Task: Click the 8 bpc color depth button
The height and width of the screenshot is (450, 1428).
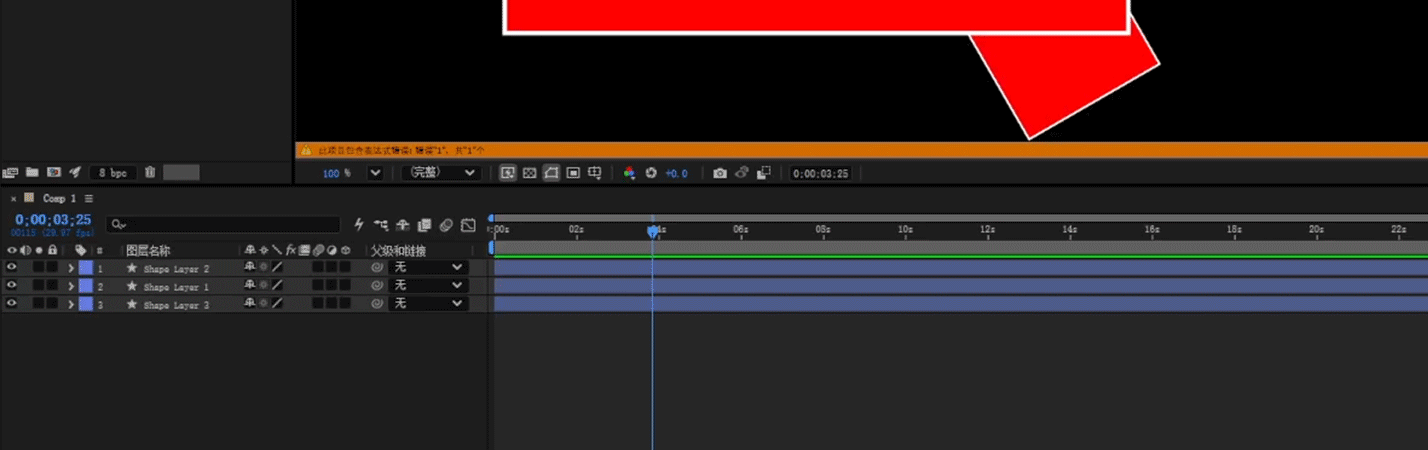Action: pyautogui.click(x=113, y=173)
